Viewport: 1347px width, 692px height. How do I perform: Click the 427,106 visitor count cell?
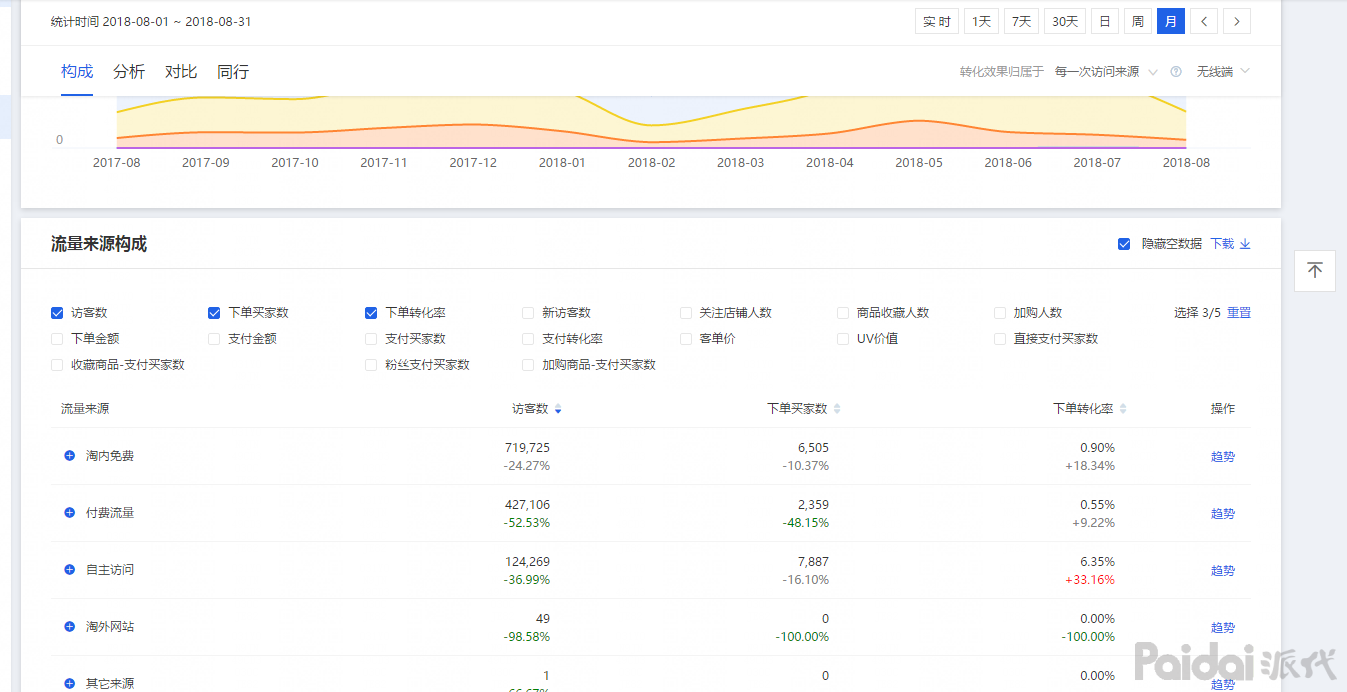pyautogui.click(x=527, y=505)
